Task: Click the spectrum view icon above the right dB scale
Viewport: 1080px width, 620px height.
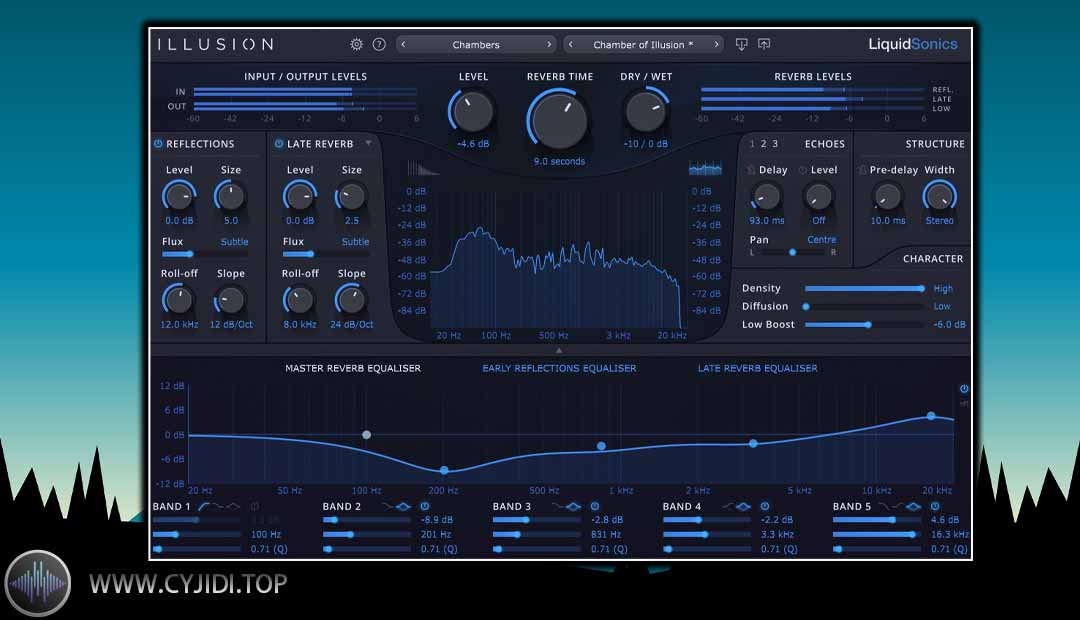Action: click(x=705, y=168)
